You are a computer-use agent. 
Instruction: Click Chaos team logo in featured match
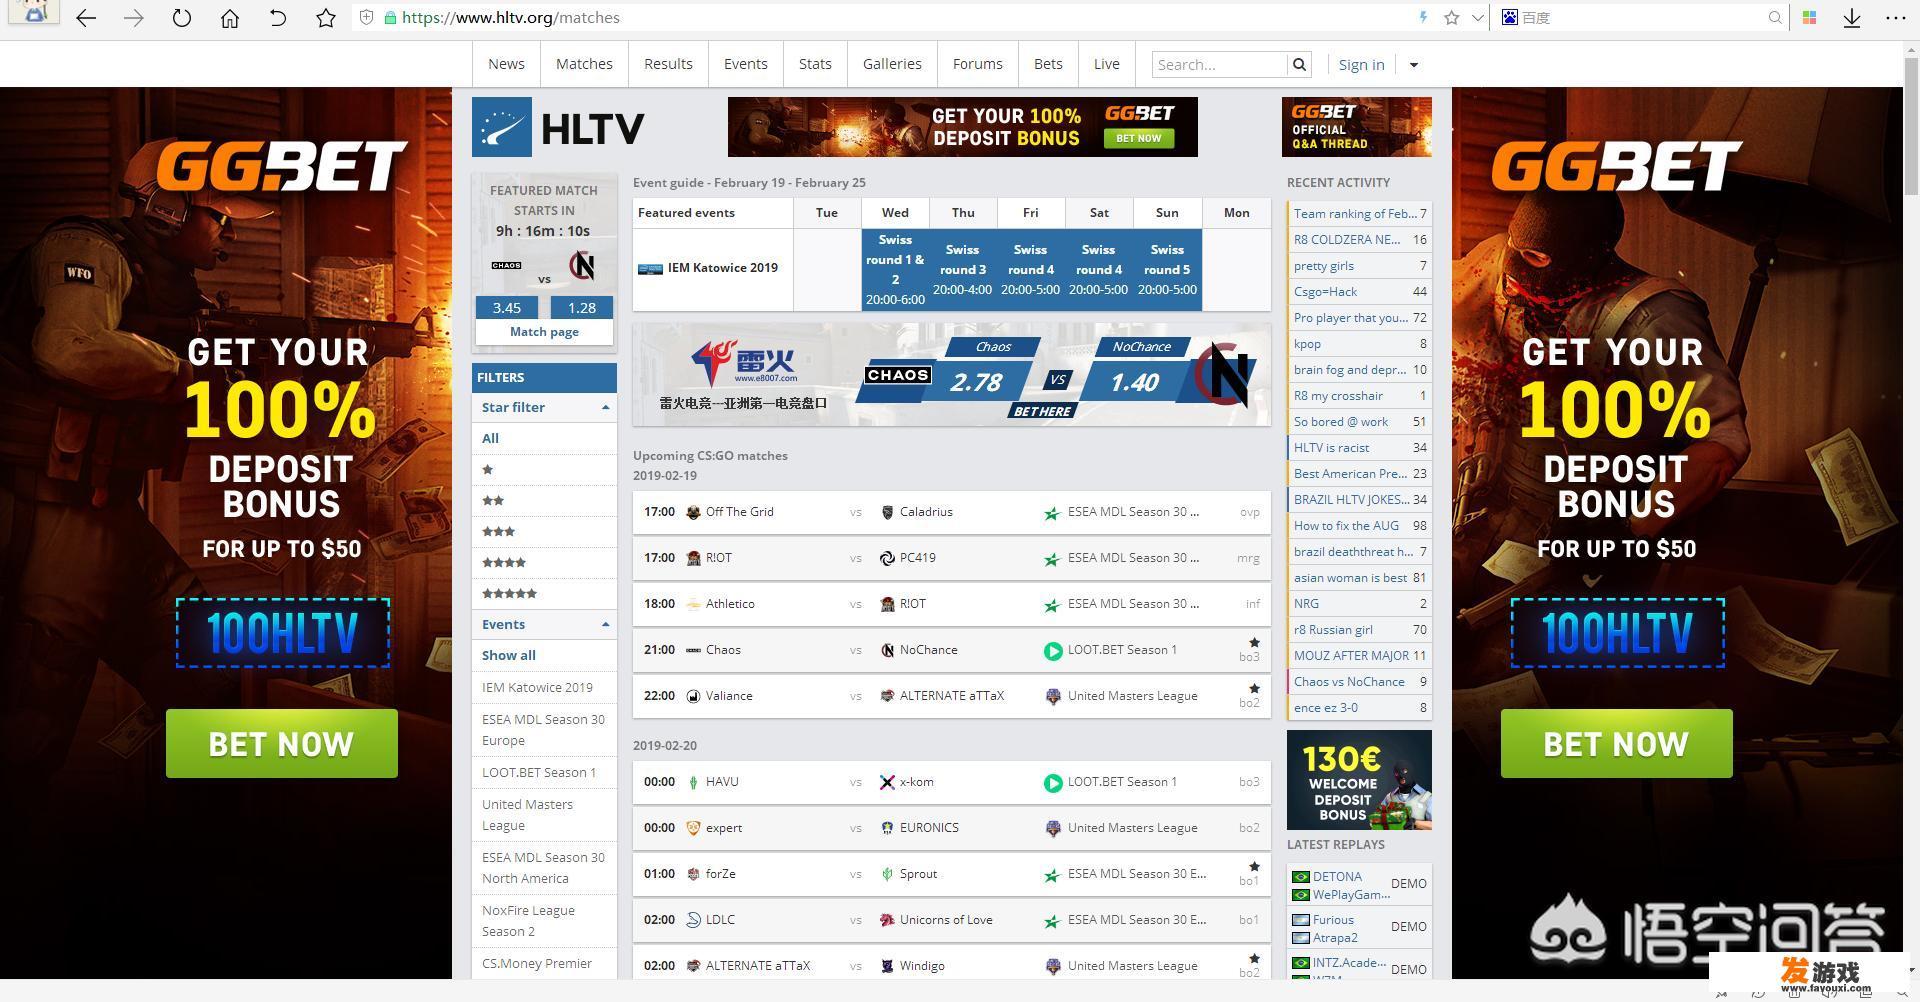[506, 265]
